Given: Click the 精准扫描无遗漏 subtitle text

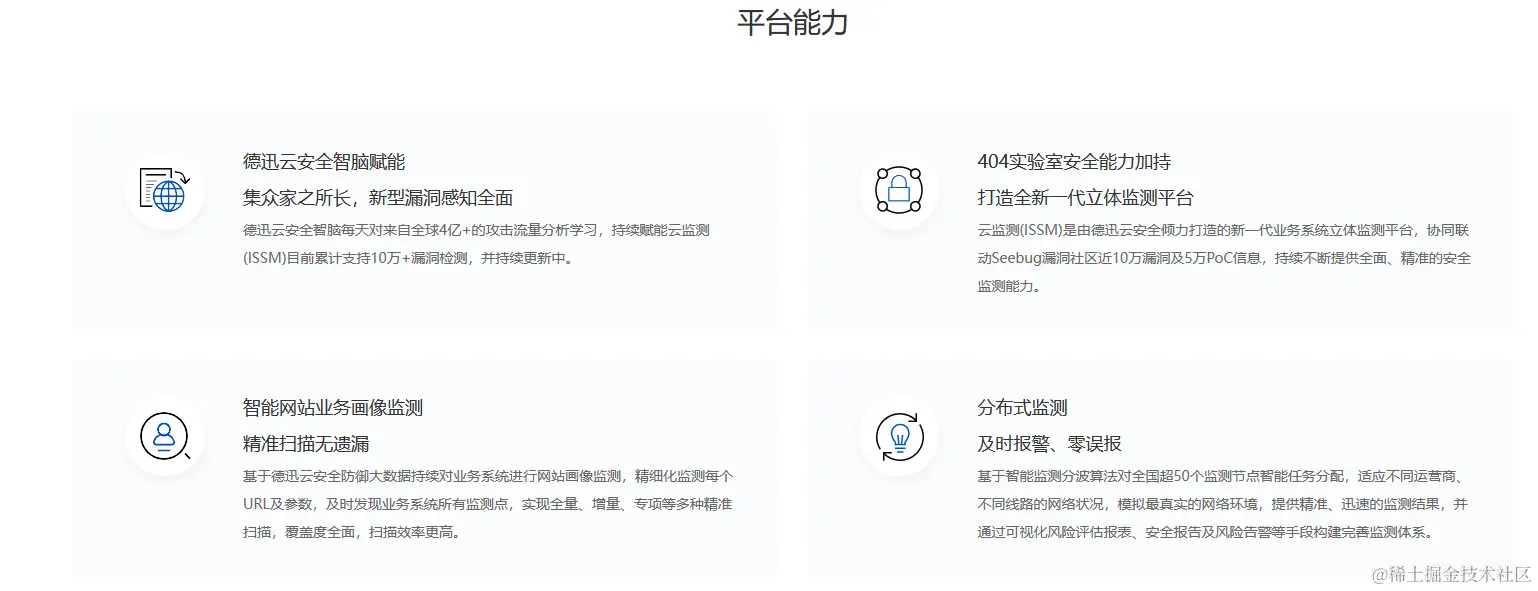Looking at the screenshot, I should (x=305, y=443).
